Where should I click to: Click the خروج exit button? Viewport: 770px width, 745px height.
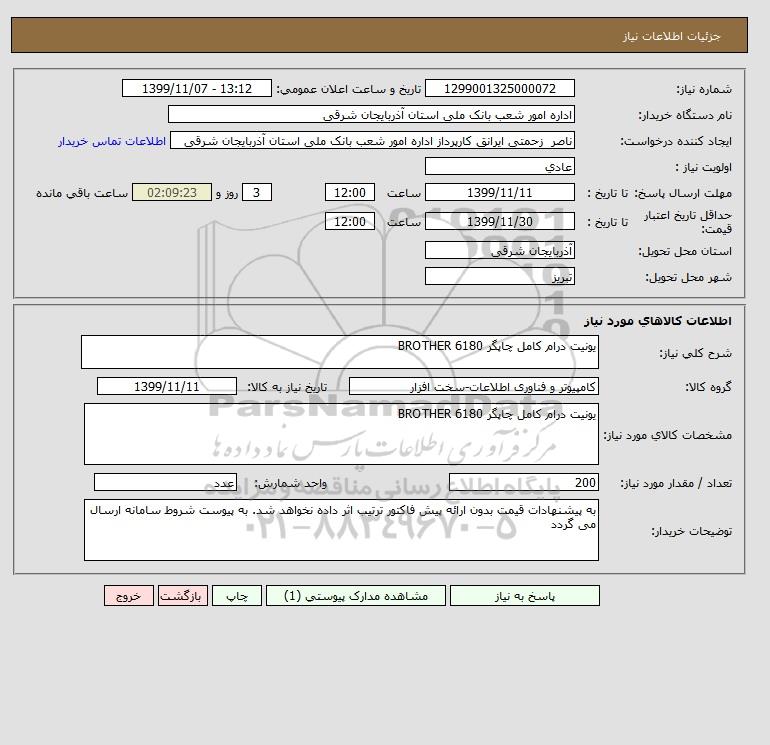coord(129,596)
